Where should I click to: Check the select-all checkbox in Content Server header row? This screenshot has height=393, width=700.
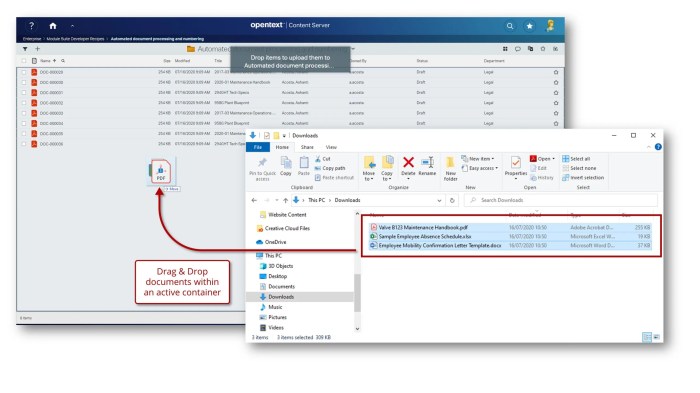coord(24,61)
